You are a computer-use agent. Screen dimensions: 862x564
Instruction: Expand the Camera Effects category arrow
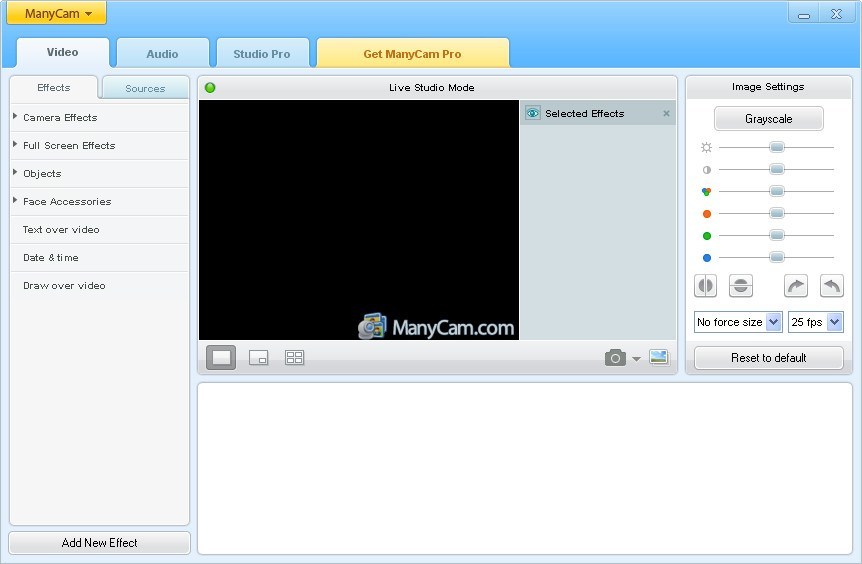pyautogui.click(x=15, y=117)
